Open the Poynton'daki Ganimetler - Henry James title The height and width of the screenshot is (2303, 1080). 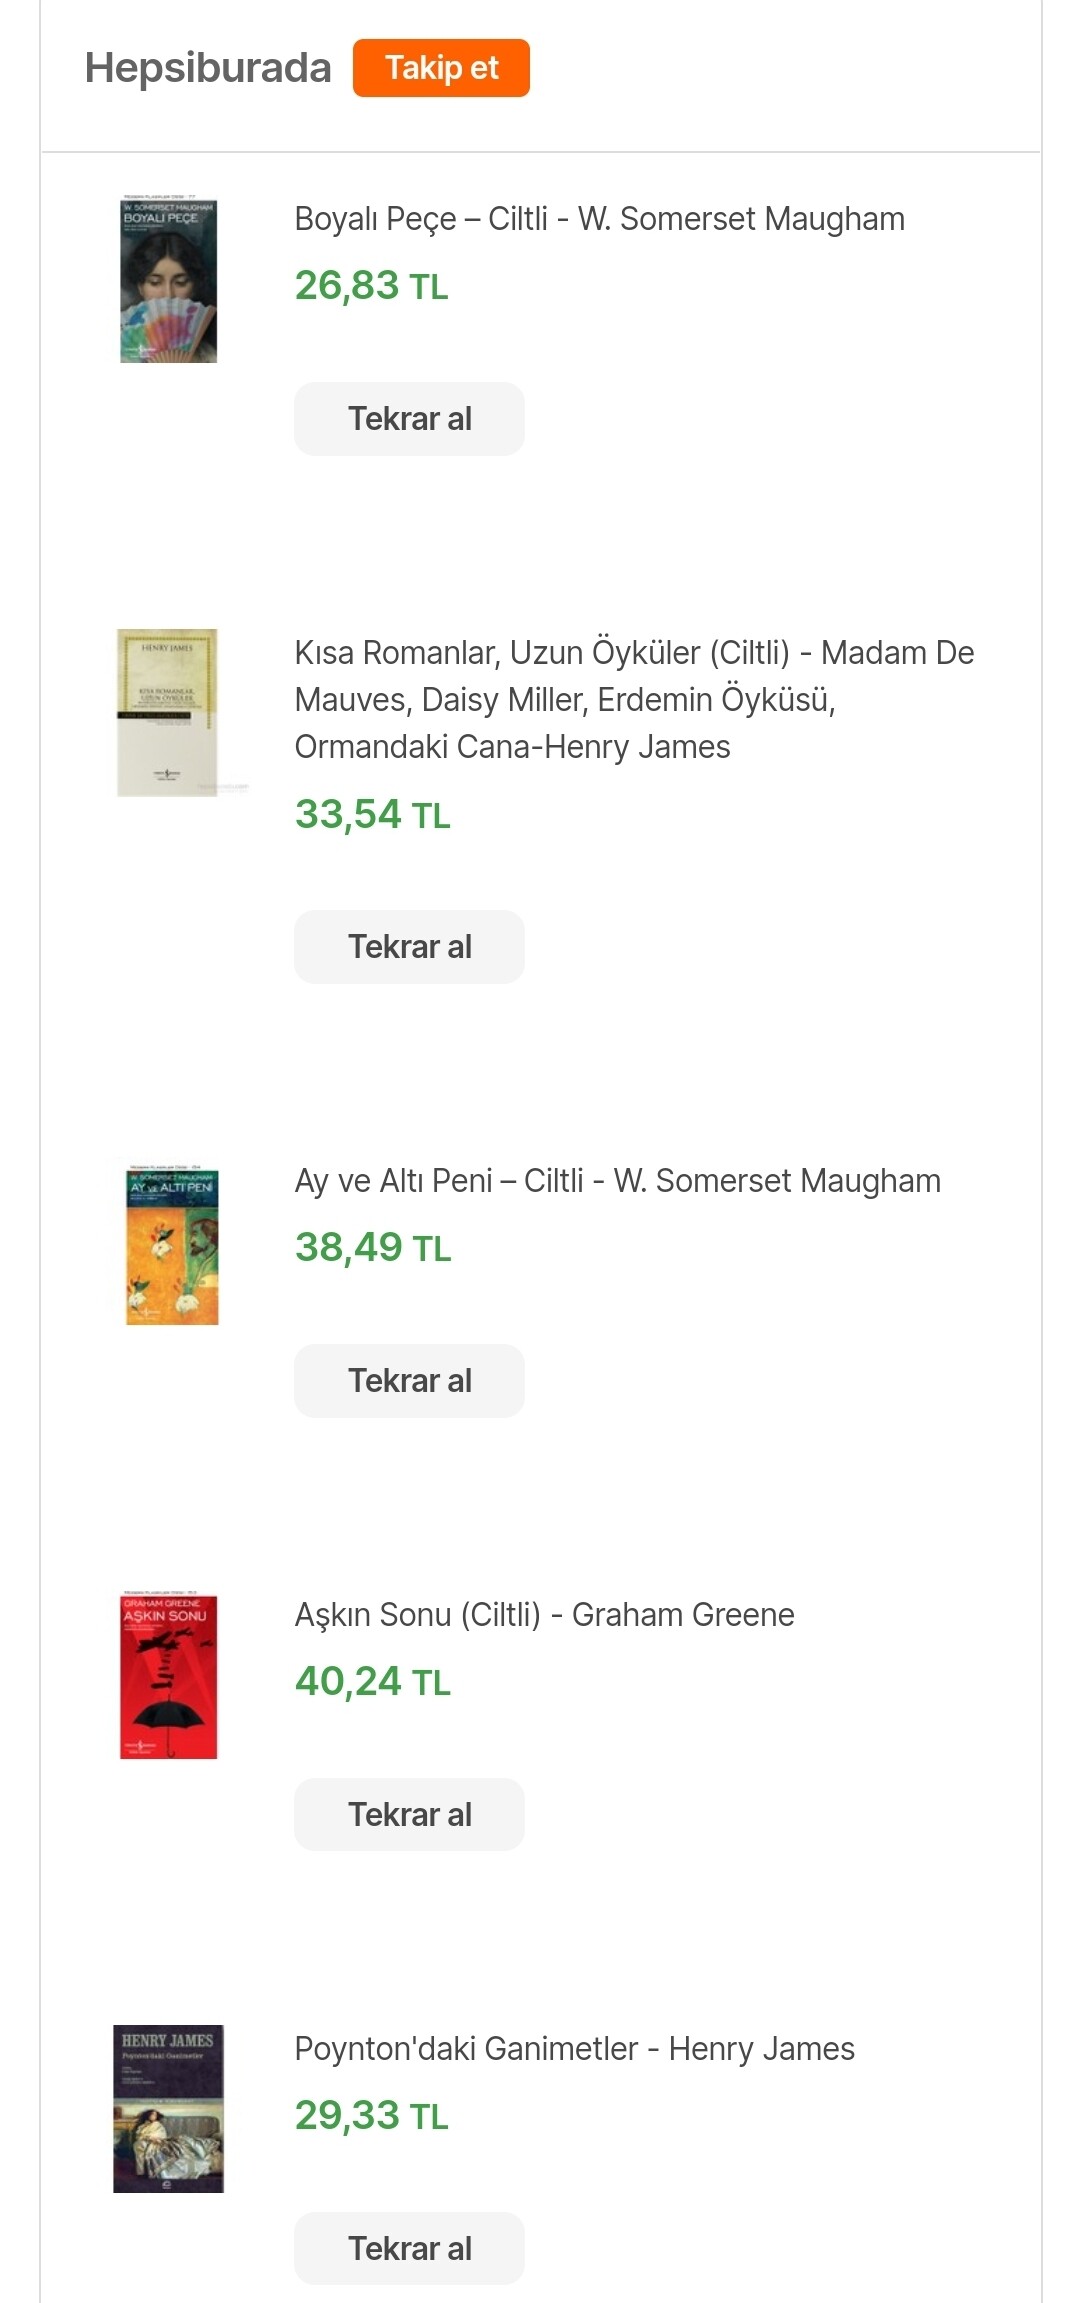[574, 2049]
